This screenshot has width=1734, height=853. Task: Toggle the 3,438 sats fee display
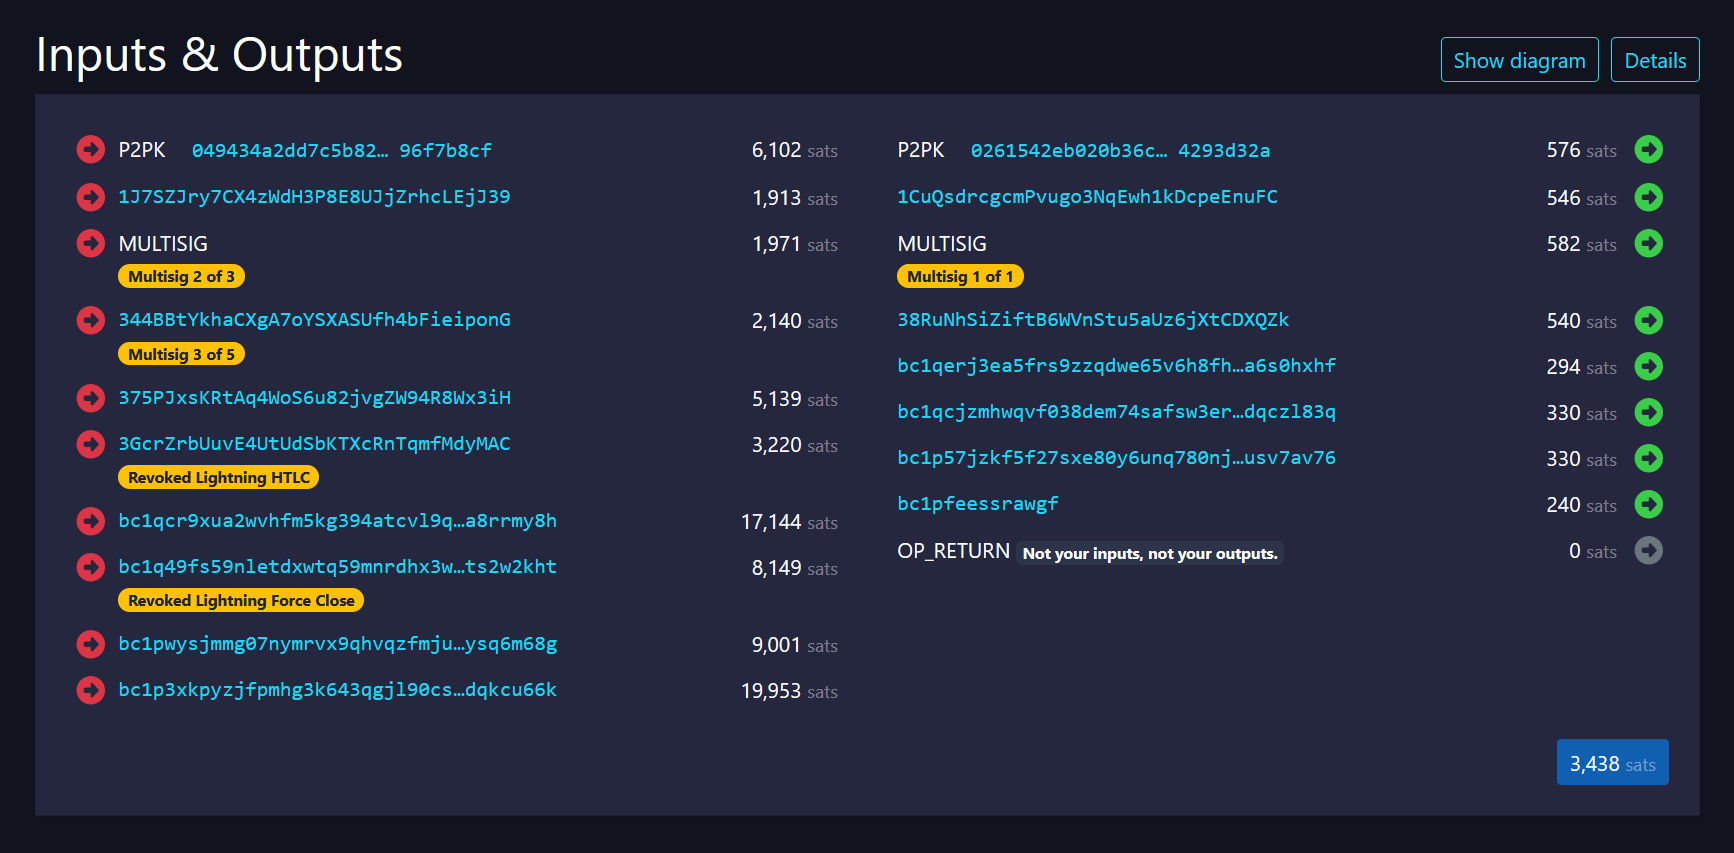click(1611, 763)
